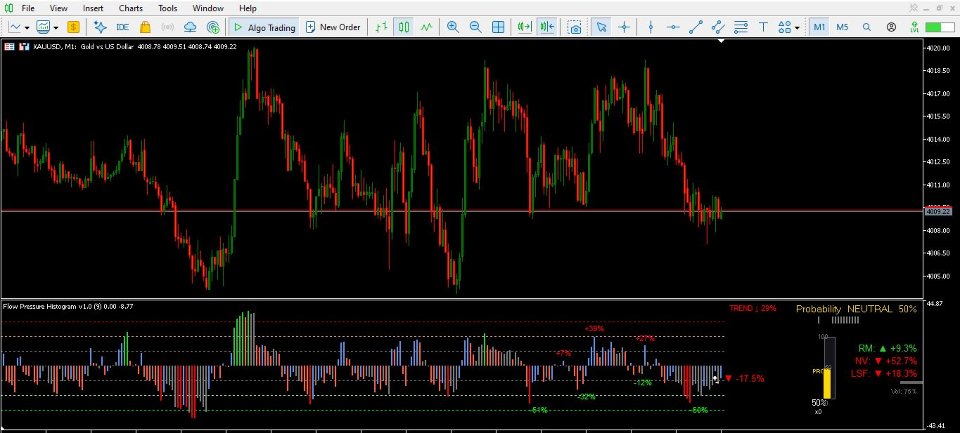Click the 4020.00 price scale label
The image size is (960, 433).
pyautogui.click(x=939, y=48)
